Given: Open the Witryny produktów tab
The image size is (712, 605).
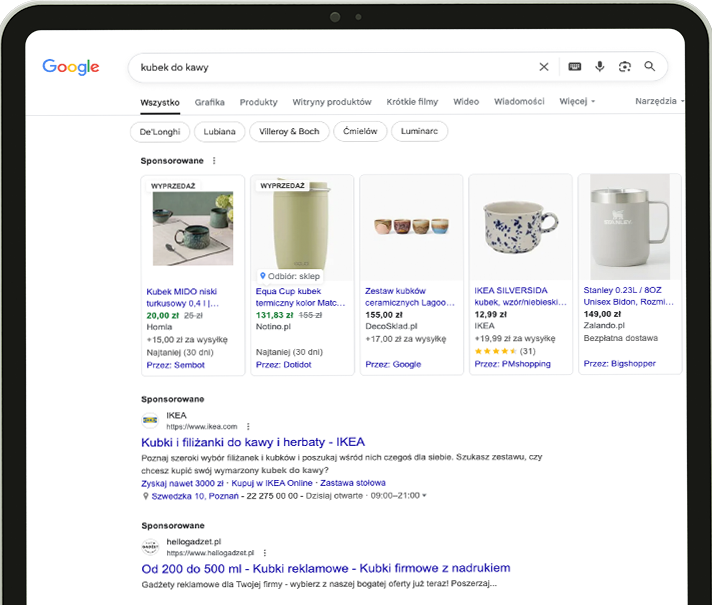Looking at the screenshot, I should [332, 102].
